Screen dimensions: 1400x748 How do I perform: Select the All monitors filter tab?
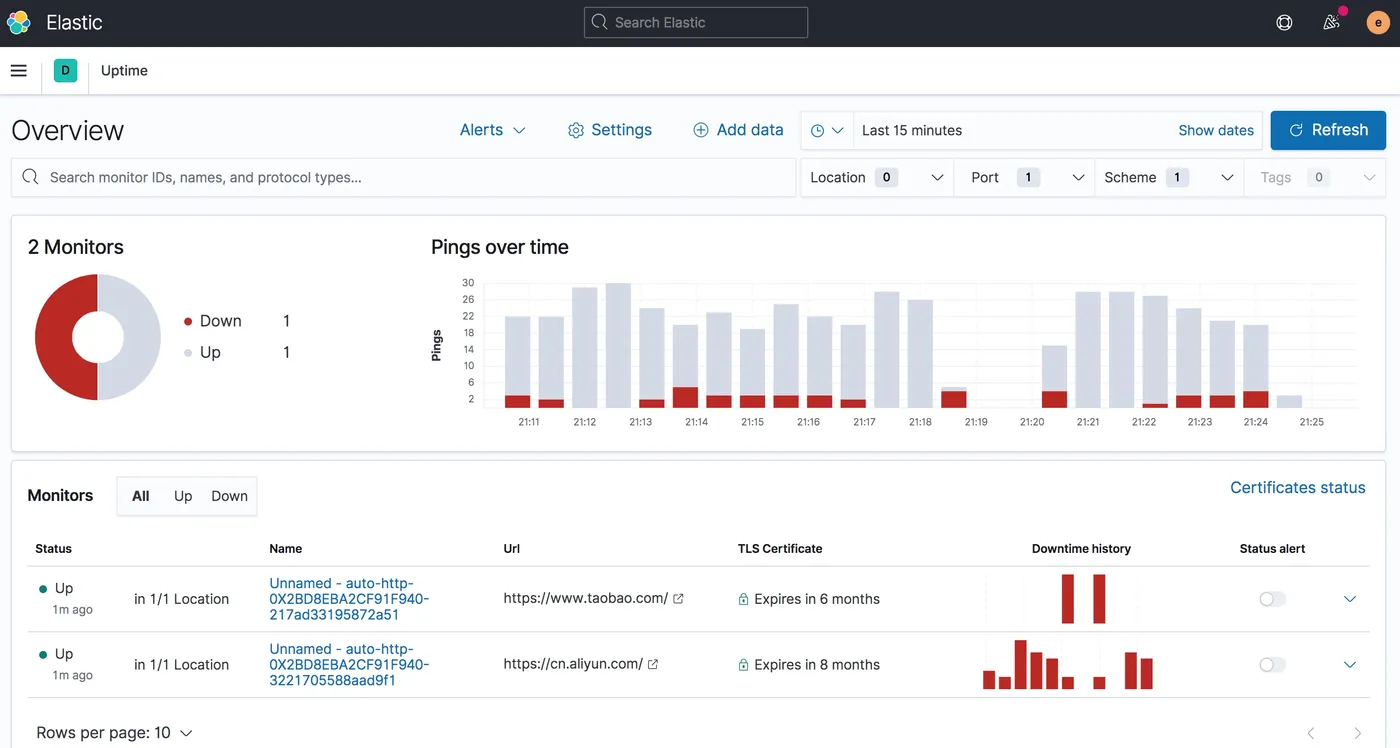click(x=141, y=496)
